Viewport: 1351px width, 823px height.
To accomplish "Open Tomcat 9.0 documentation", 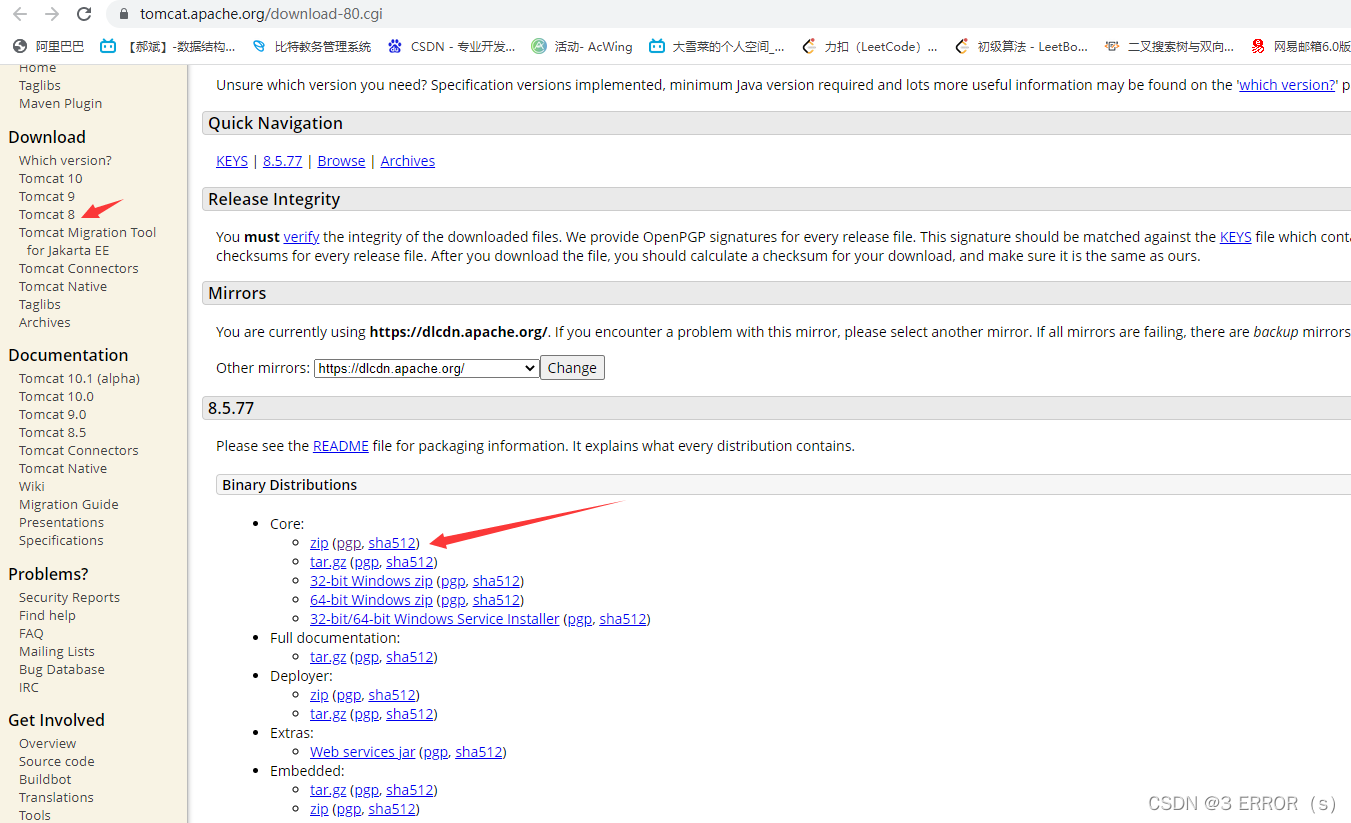I will click(x=52, y=414).
